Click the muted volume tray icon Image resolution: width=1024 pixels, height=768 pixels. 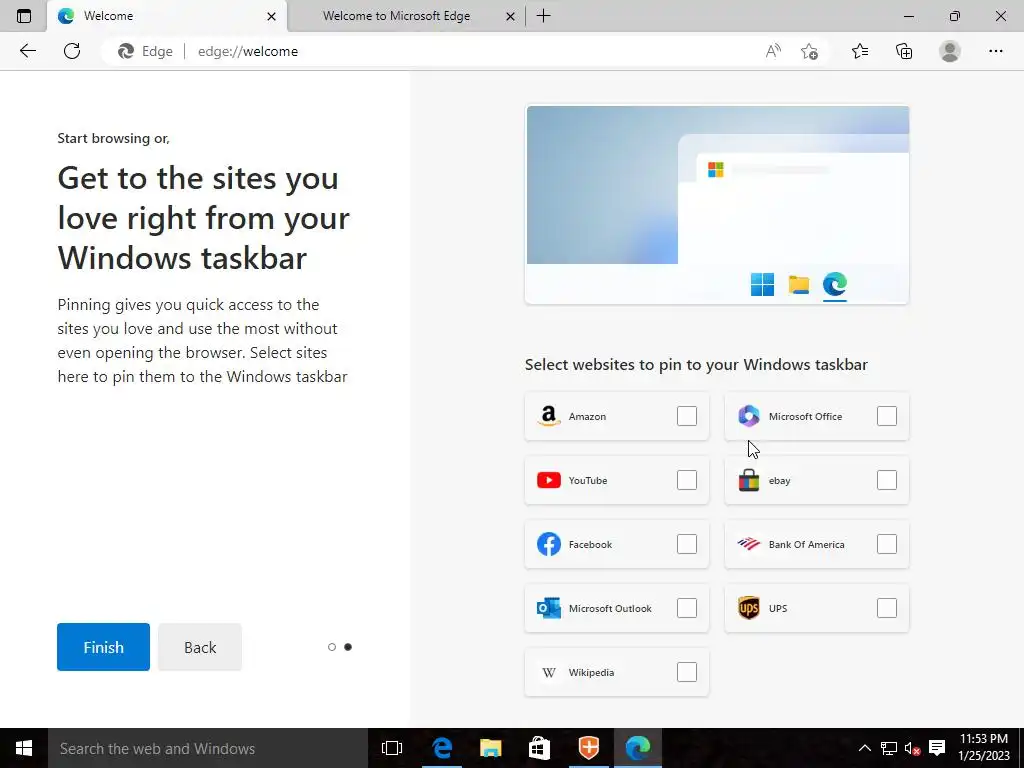912,748
